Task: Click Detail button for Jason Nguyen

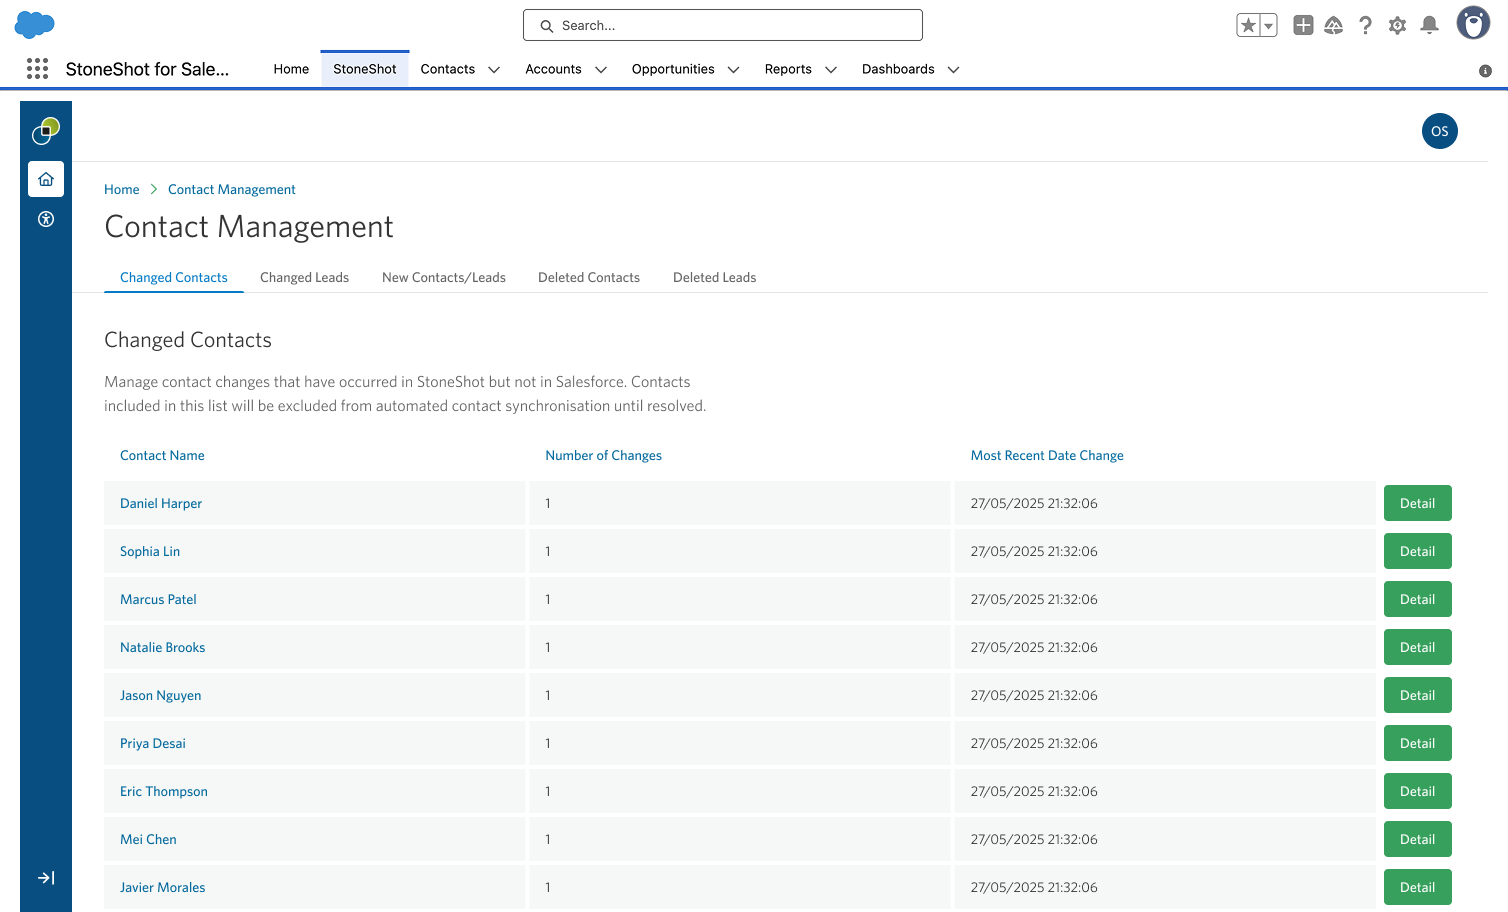Action: coord(1418,695)
